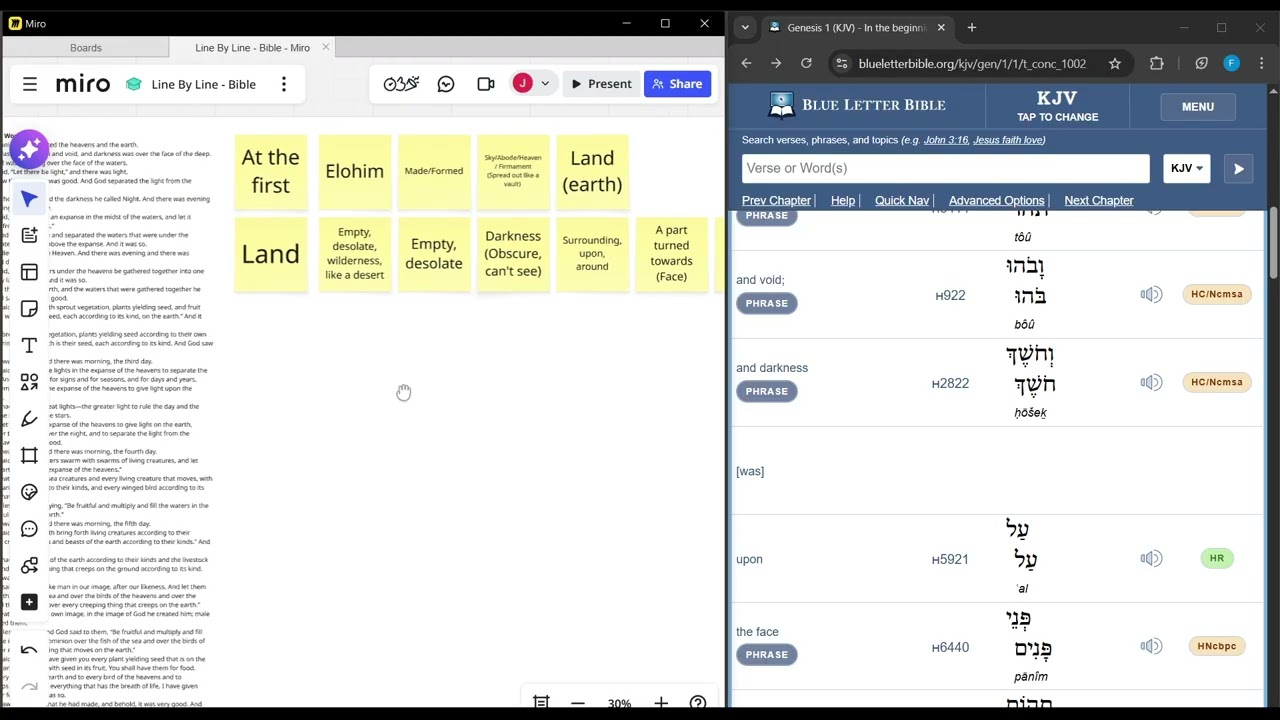
Task: Open the Miro main hamburger menu
Action: (30, 84)
